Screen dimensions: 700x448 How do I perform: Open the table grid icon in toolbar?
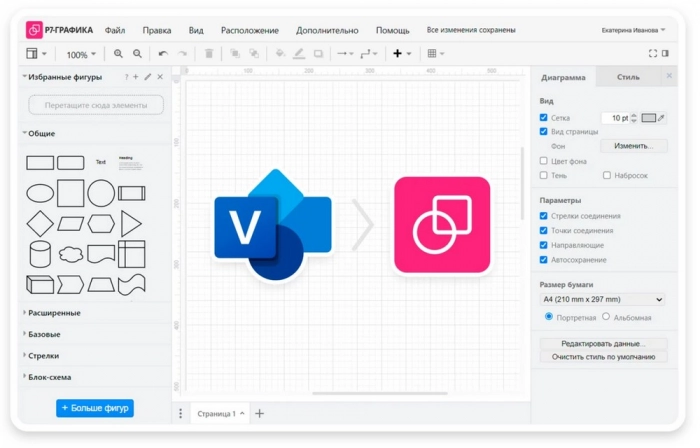[x=432, y=54]
